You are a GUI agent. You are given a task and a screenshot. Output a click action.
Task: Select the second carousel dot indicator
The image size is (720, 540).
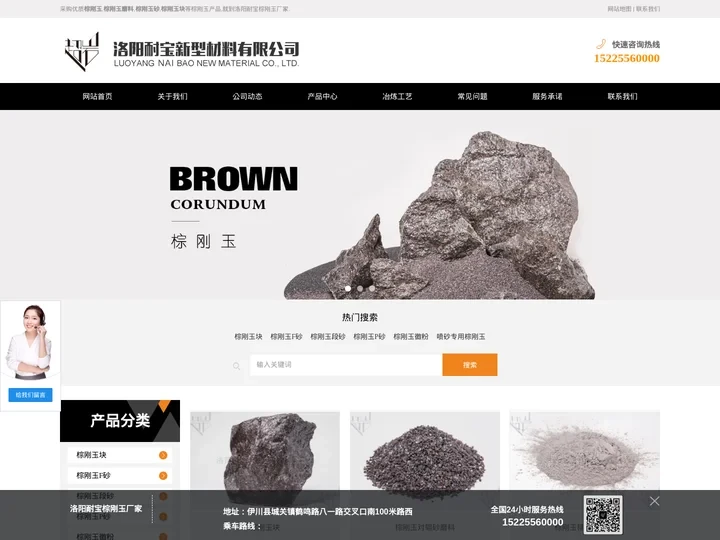(360, 288)
